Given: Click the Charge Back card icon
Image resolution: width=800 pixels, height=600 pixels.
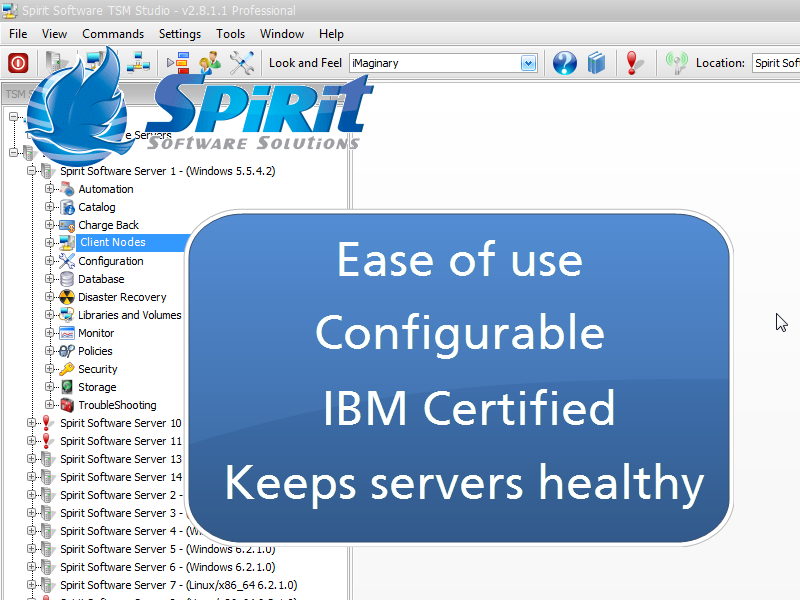Looking at the screenshot, I should click(x=67, y=225).
